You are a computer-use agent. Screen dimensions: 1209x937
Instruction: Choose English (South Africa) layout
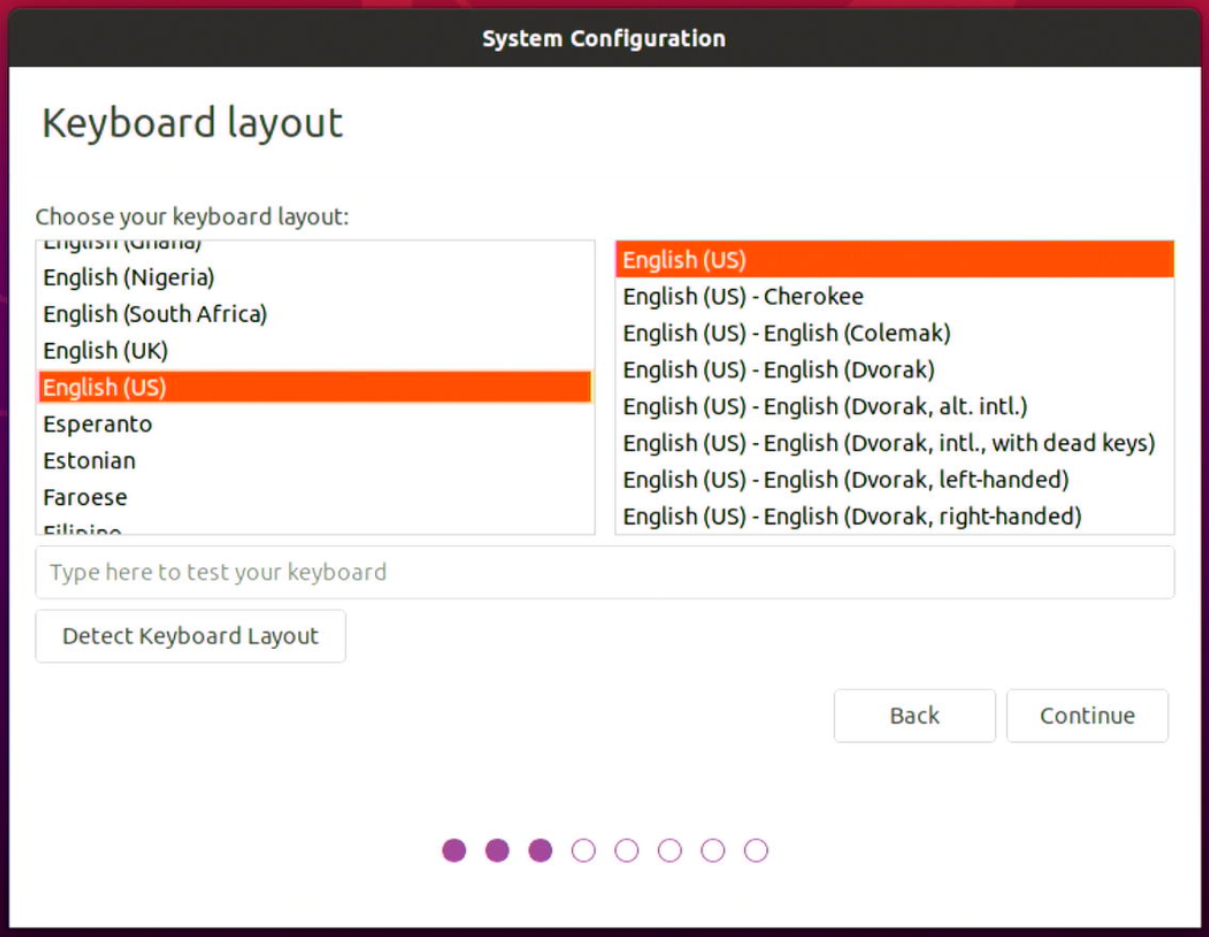pos(155,314)
